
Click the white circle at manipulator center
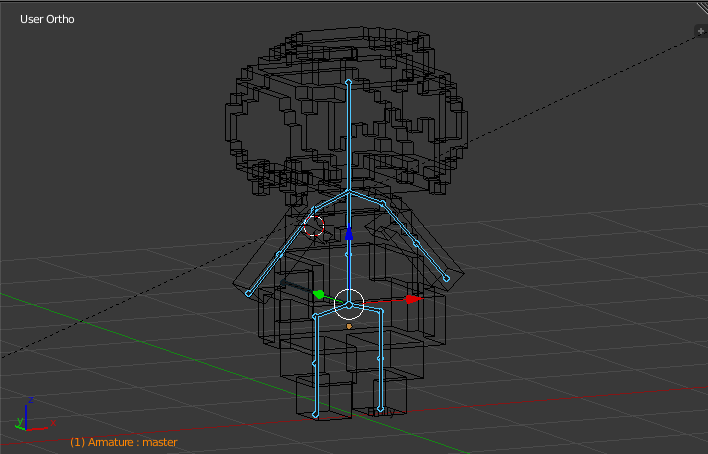pyautogui.click(x=349, y=304)
